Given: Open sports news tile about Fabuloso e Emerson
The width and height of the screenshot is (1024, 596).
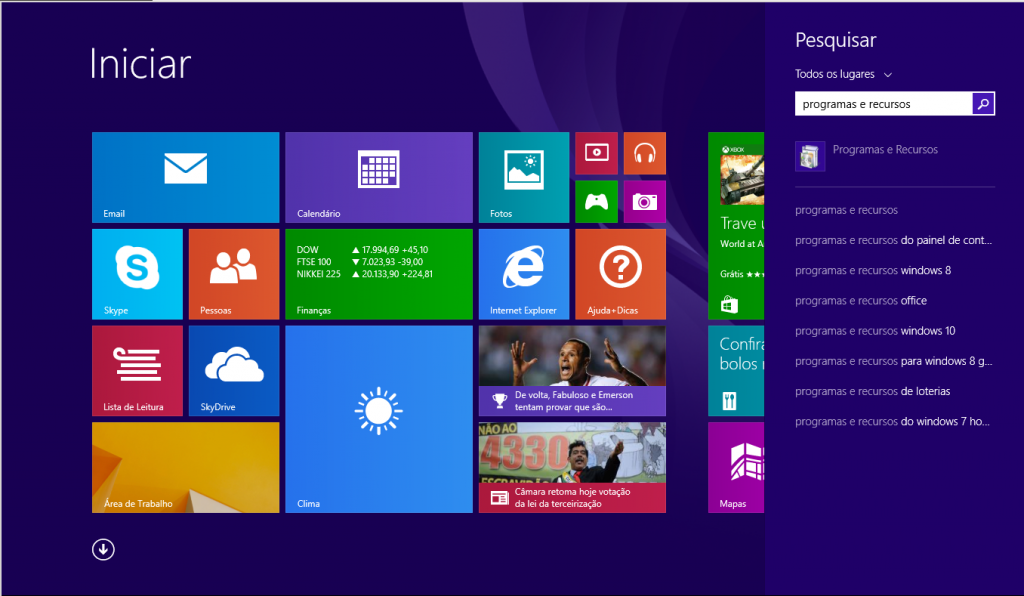Looking at the screenshot, I should pyautogui.click(x=572, y=371).
